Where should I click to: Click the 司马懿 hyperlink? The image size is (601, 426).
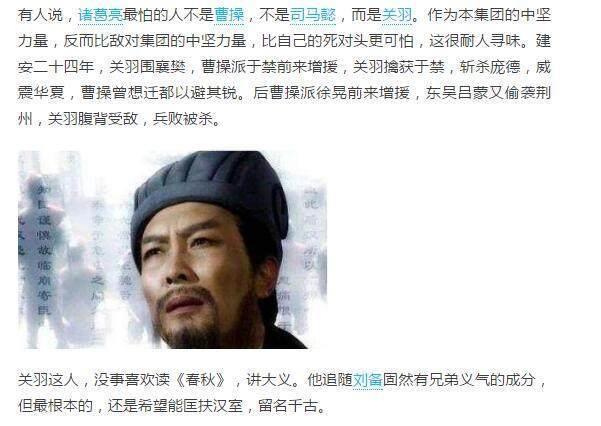coord(313,15)
